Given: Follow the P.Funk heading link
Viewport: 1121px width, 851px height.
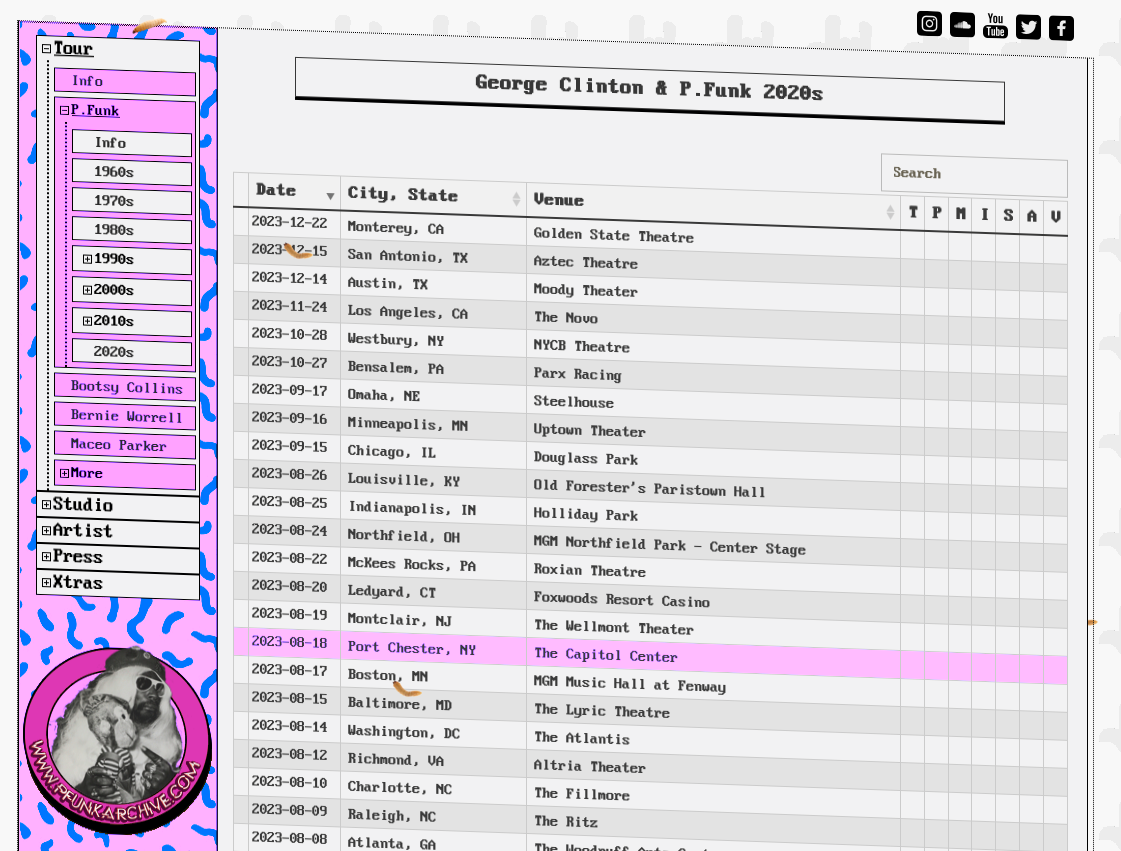Looking at the screenshot, I should click(x=95, y=110).
